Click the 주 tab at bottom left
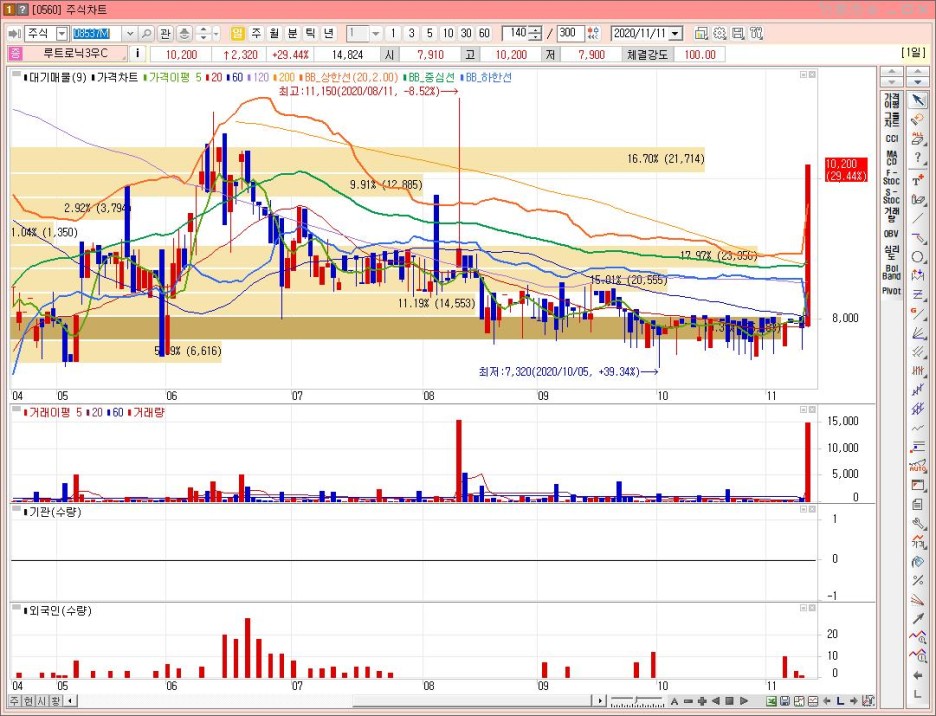This screenshot has height=716, width=936. tap(14, 700)
